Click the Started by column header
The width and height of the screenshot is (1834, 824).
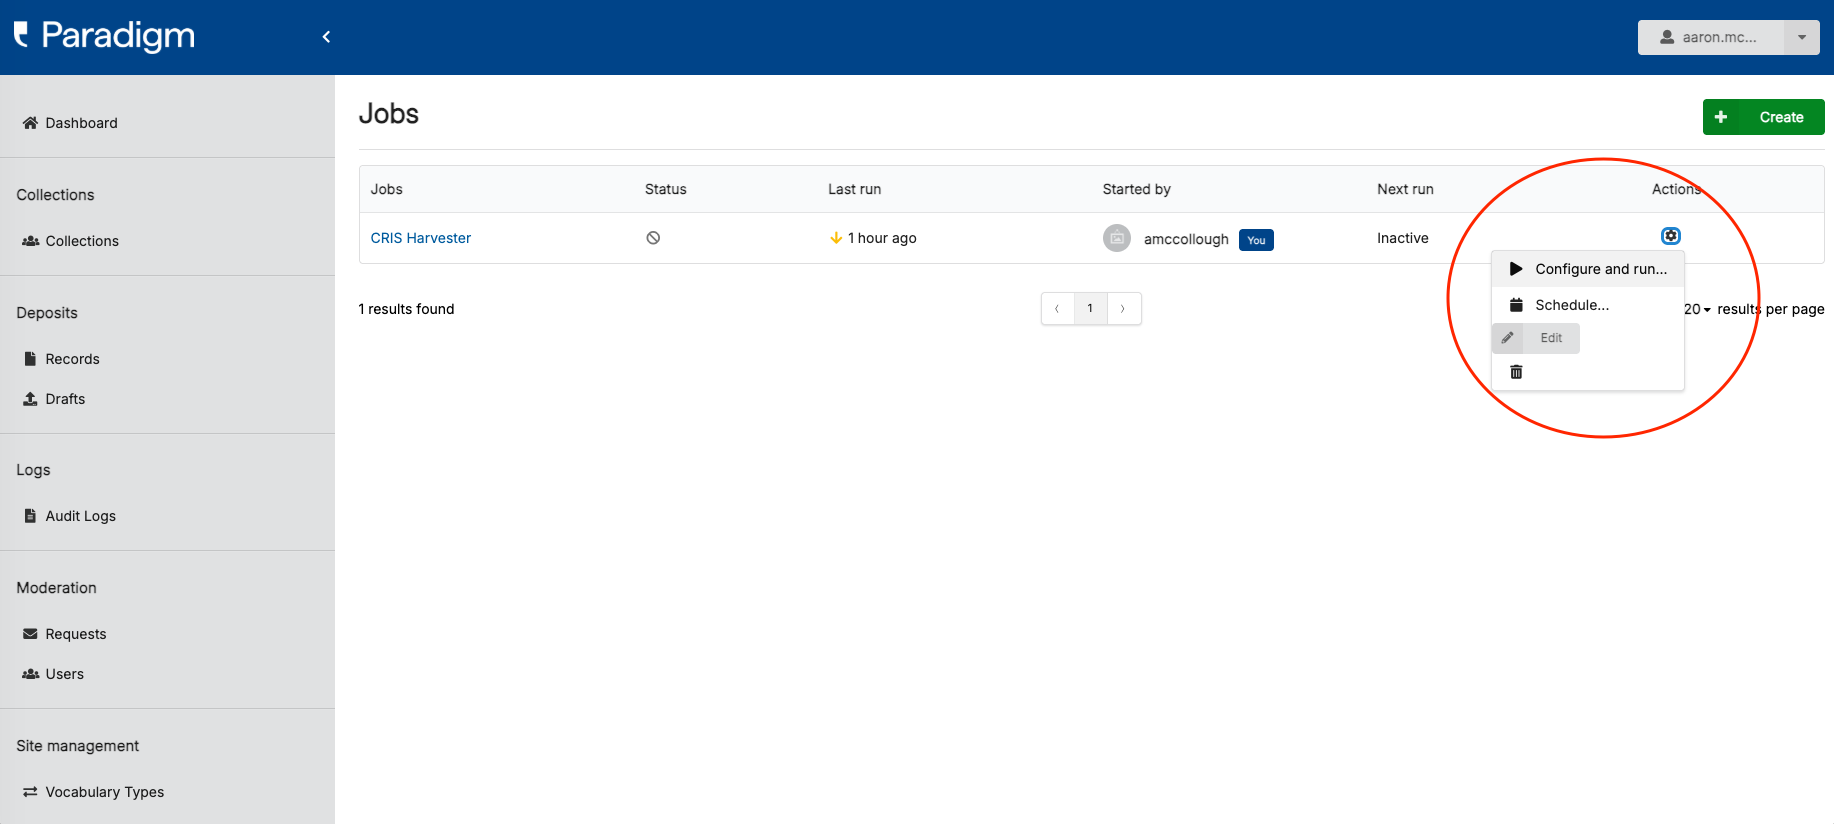[x=1136, y=189]
